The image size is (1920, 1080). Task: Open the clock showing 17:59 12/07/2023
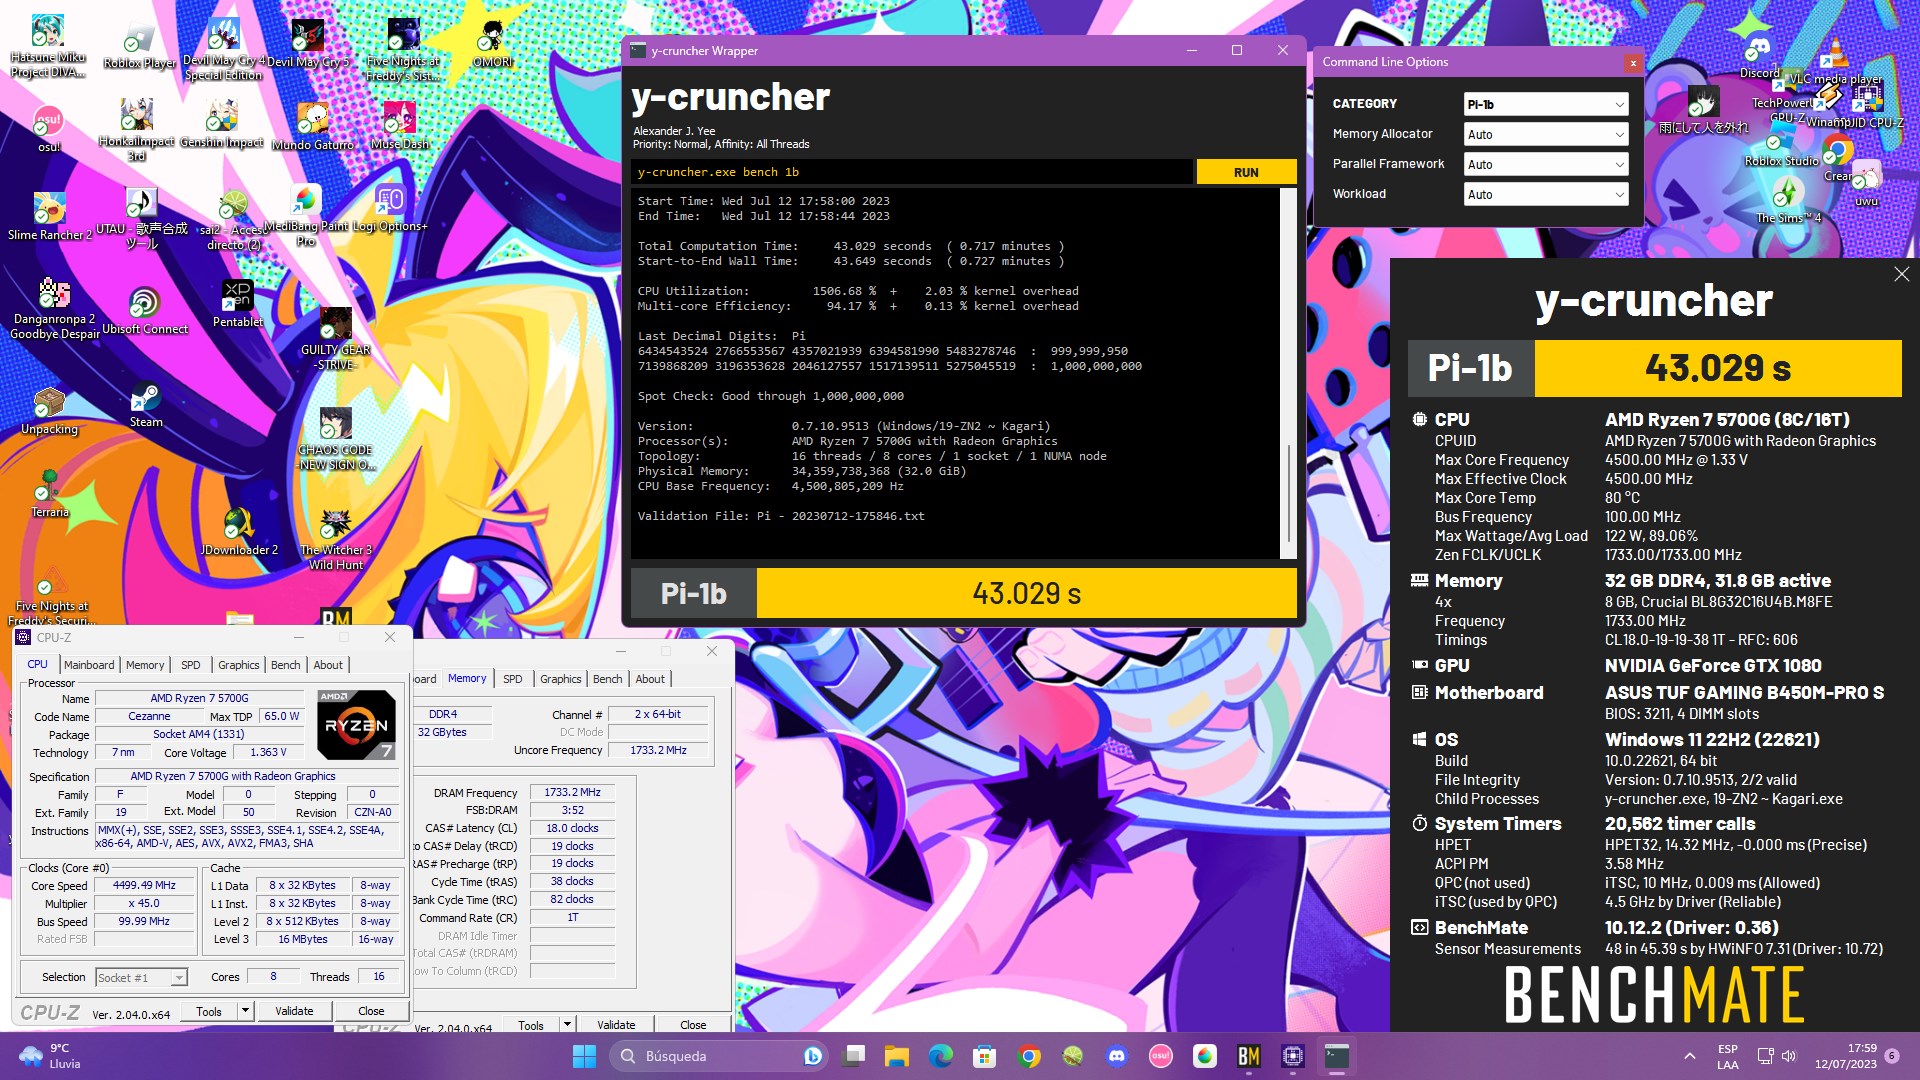[x=1846, y=1056]
